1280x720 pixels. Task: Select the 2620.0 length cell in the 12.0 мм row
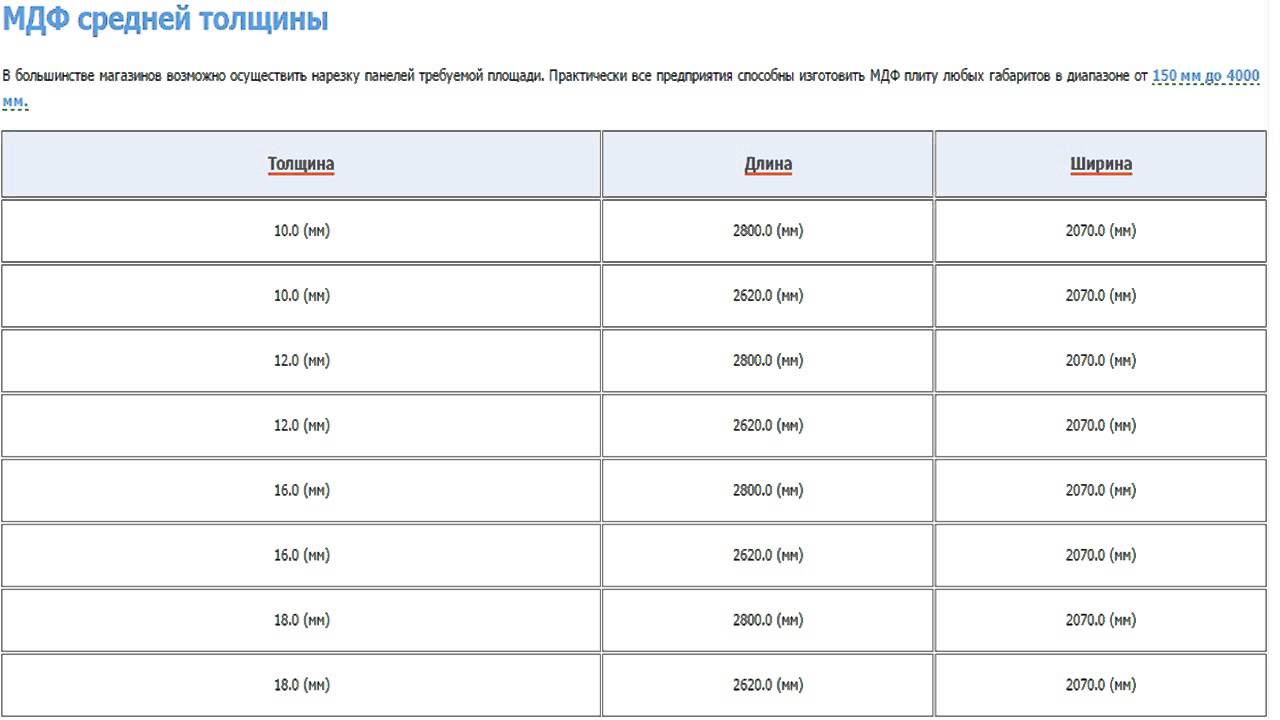coord(768,426)
